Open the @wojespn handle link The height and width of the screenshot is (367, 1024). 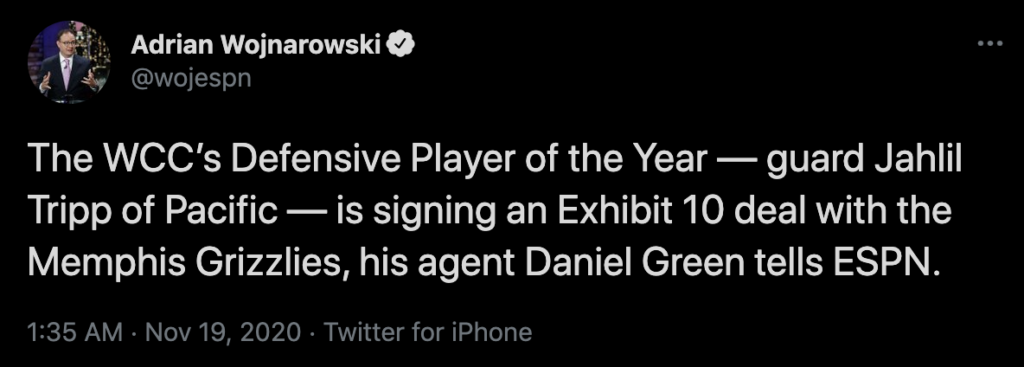[191, 80]
